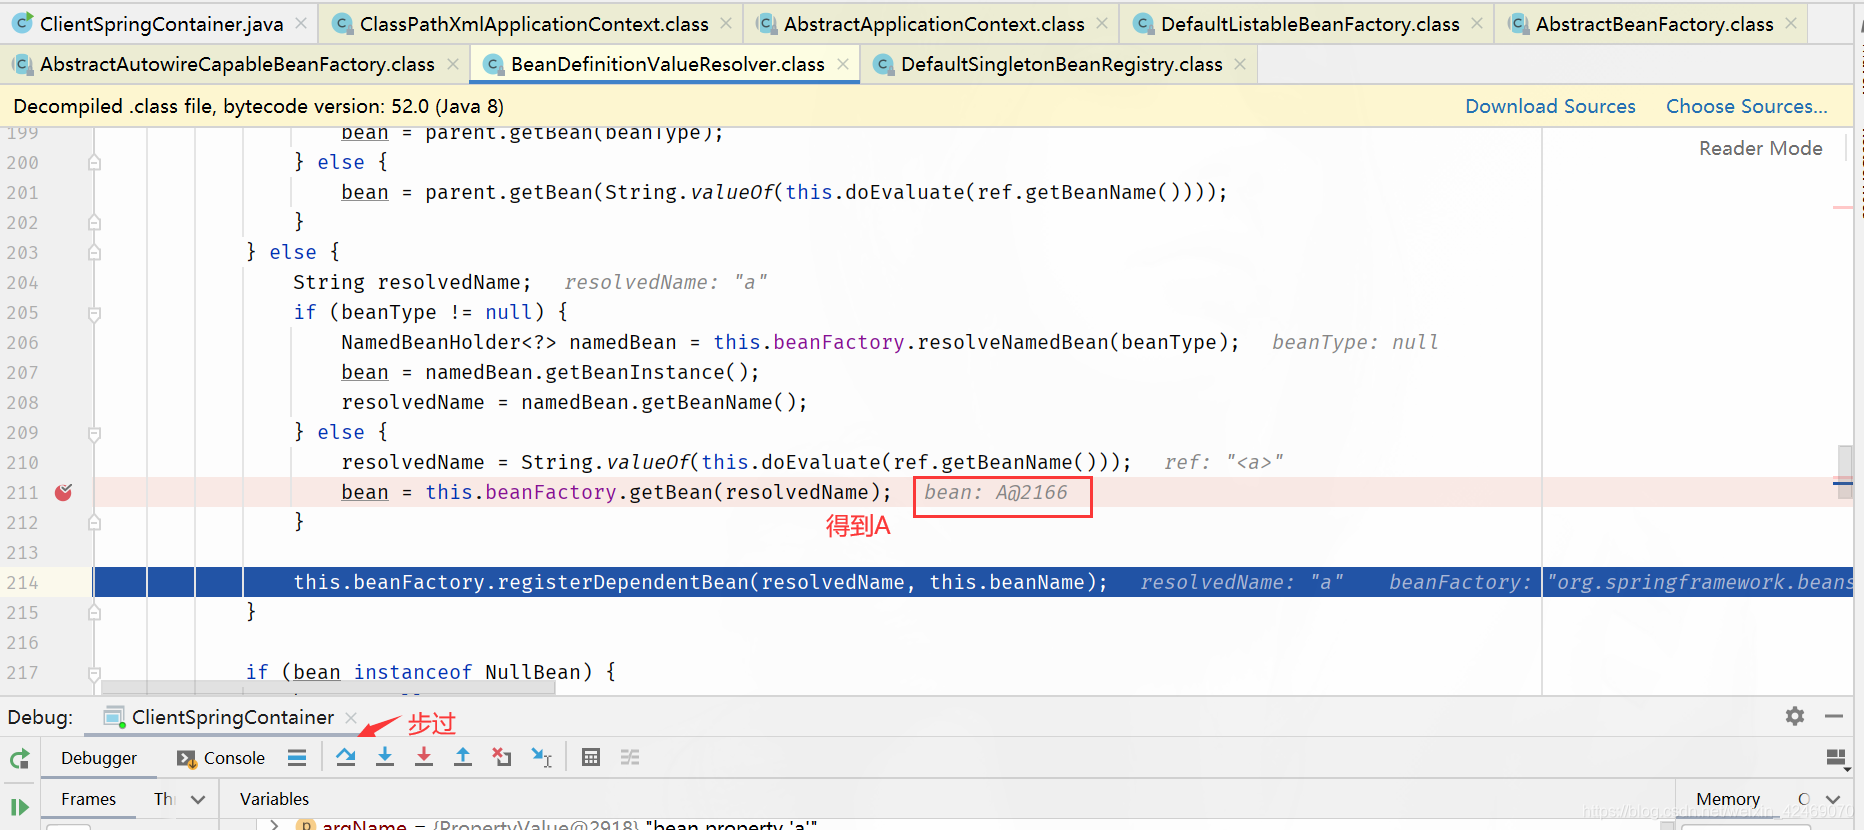The image size is (1864, 830).
Task: Toggle the breakpoint on line 211
Action: pyautogui.click(x=63, y=492)
